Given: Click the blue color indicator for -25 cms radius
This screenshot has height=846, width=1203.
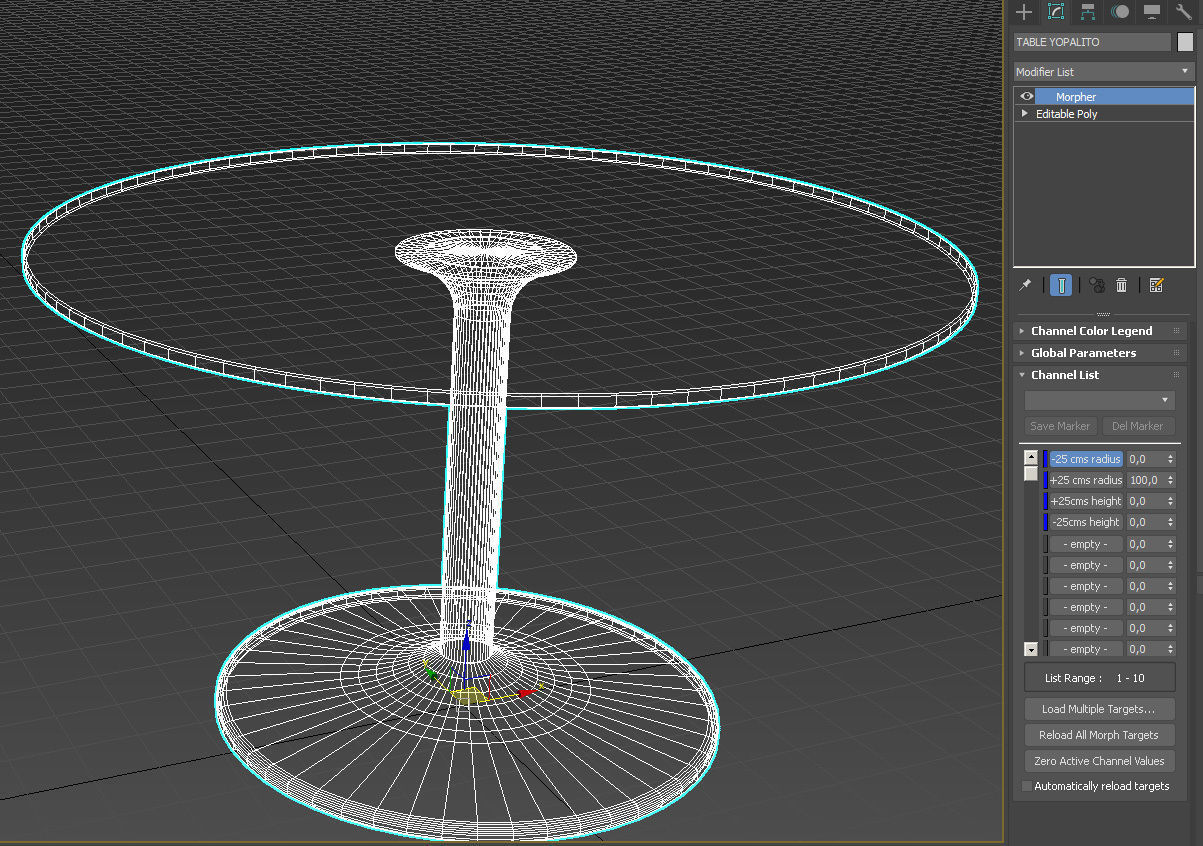Looking at the screenshot, I should (1045, 459).
